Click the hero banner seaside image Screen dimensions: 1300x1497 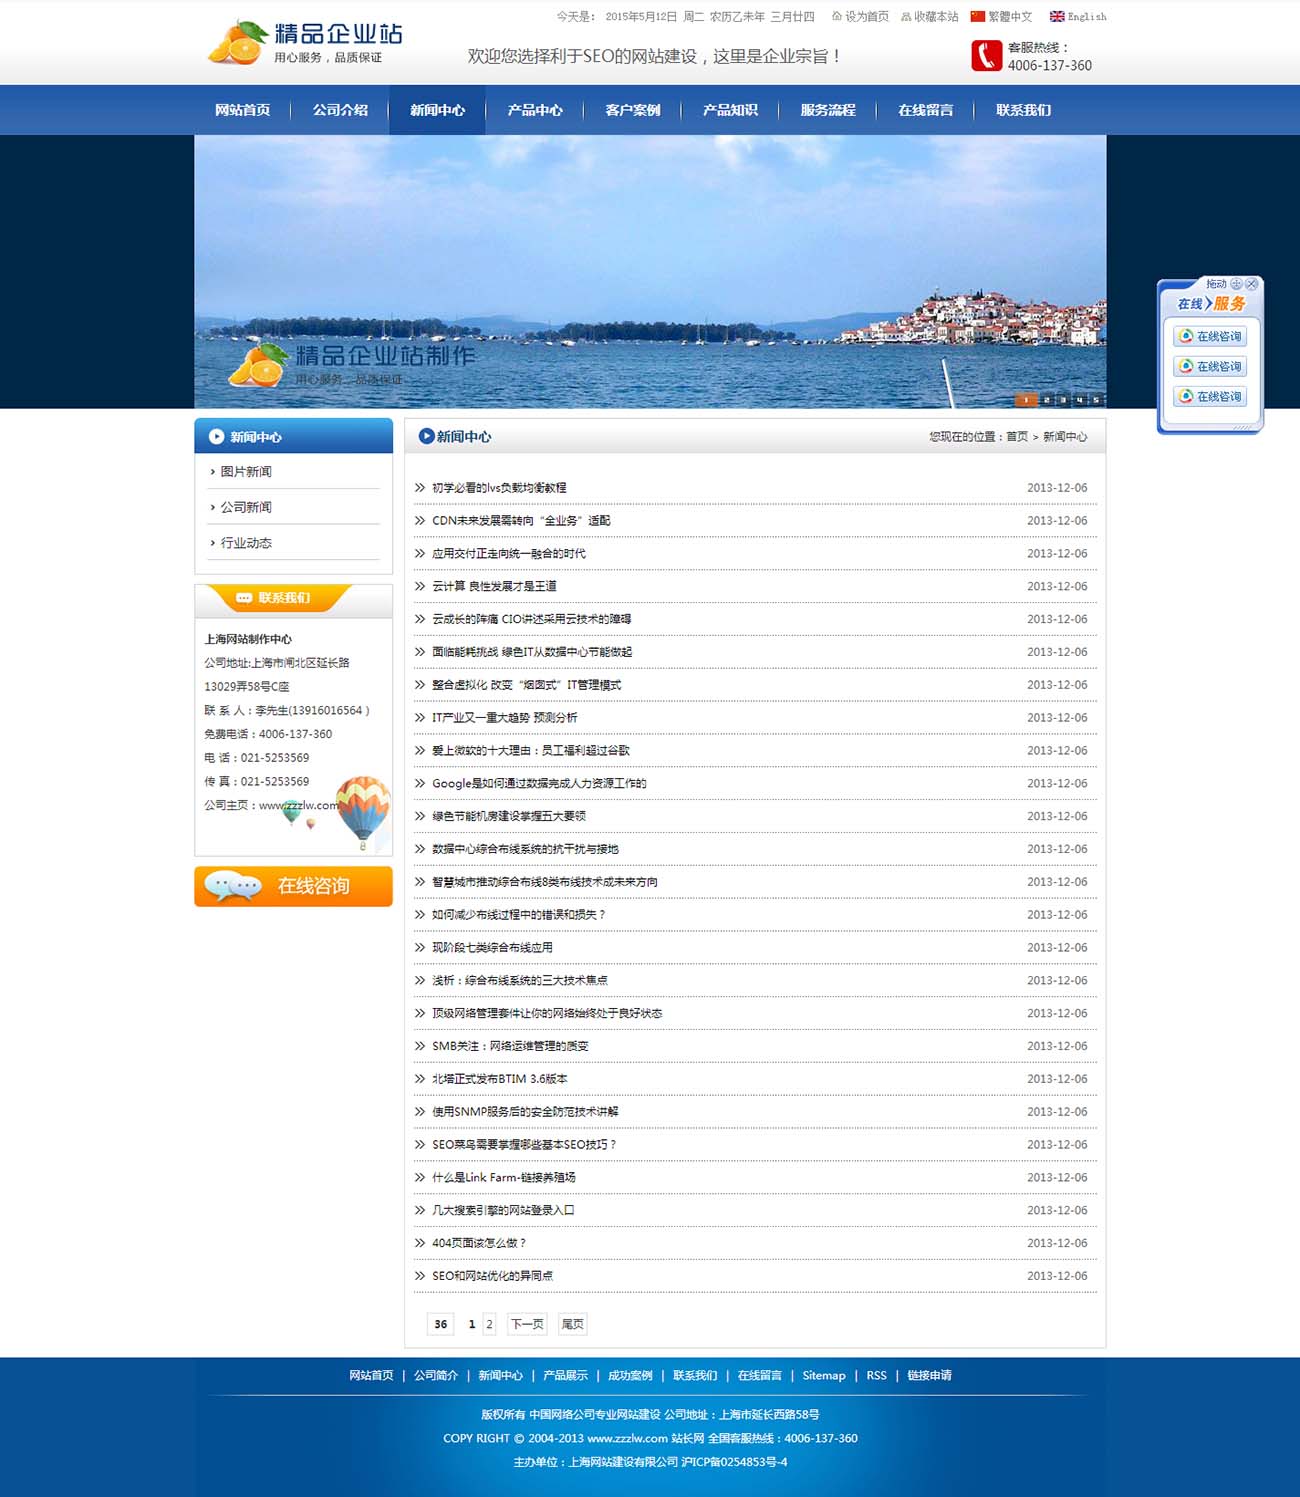pos(650,271)
